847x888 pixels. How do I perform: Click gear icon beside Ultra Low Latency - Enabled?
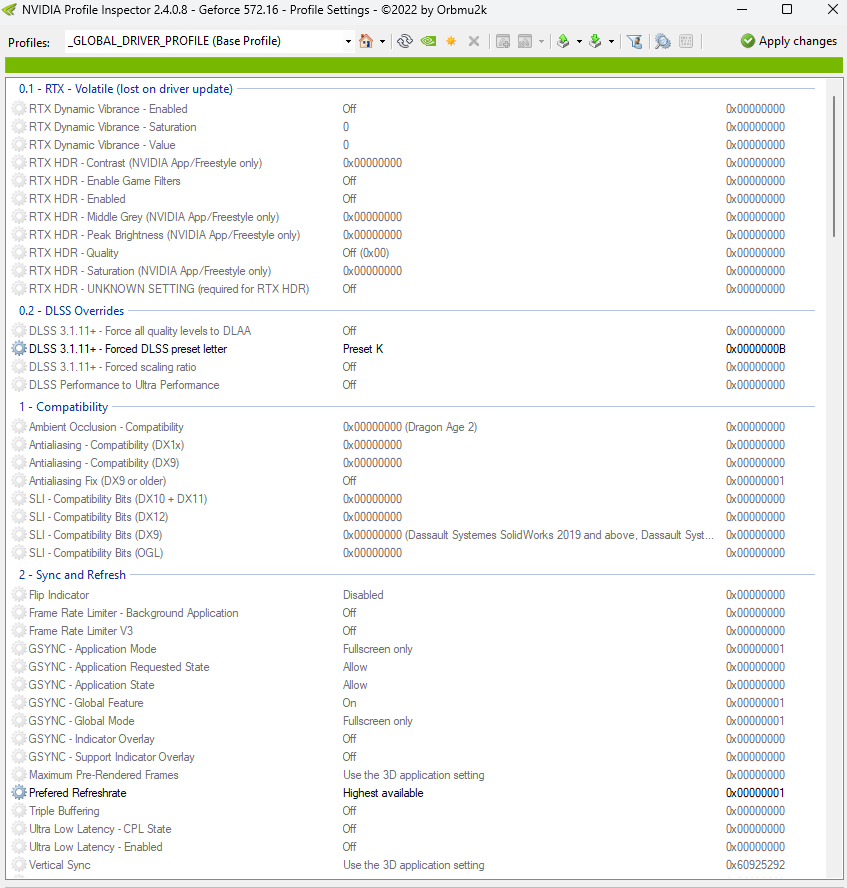click(x=19, y=847)
